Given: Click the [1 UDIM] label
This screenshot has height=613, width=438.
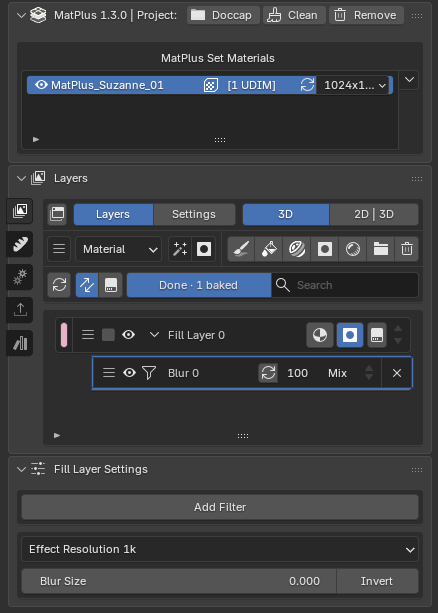Looking at the screenshot, I should pyautogui.click(x=251, y=85).
